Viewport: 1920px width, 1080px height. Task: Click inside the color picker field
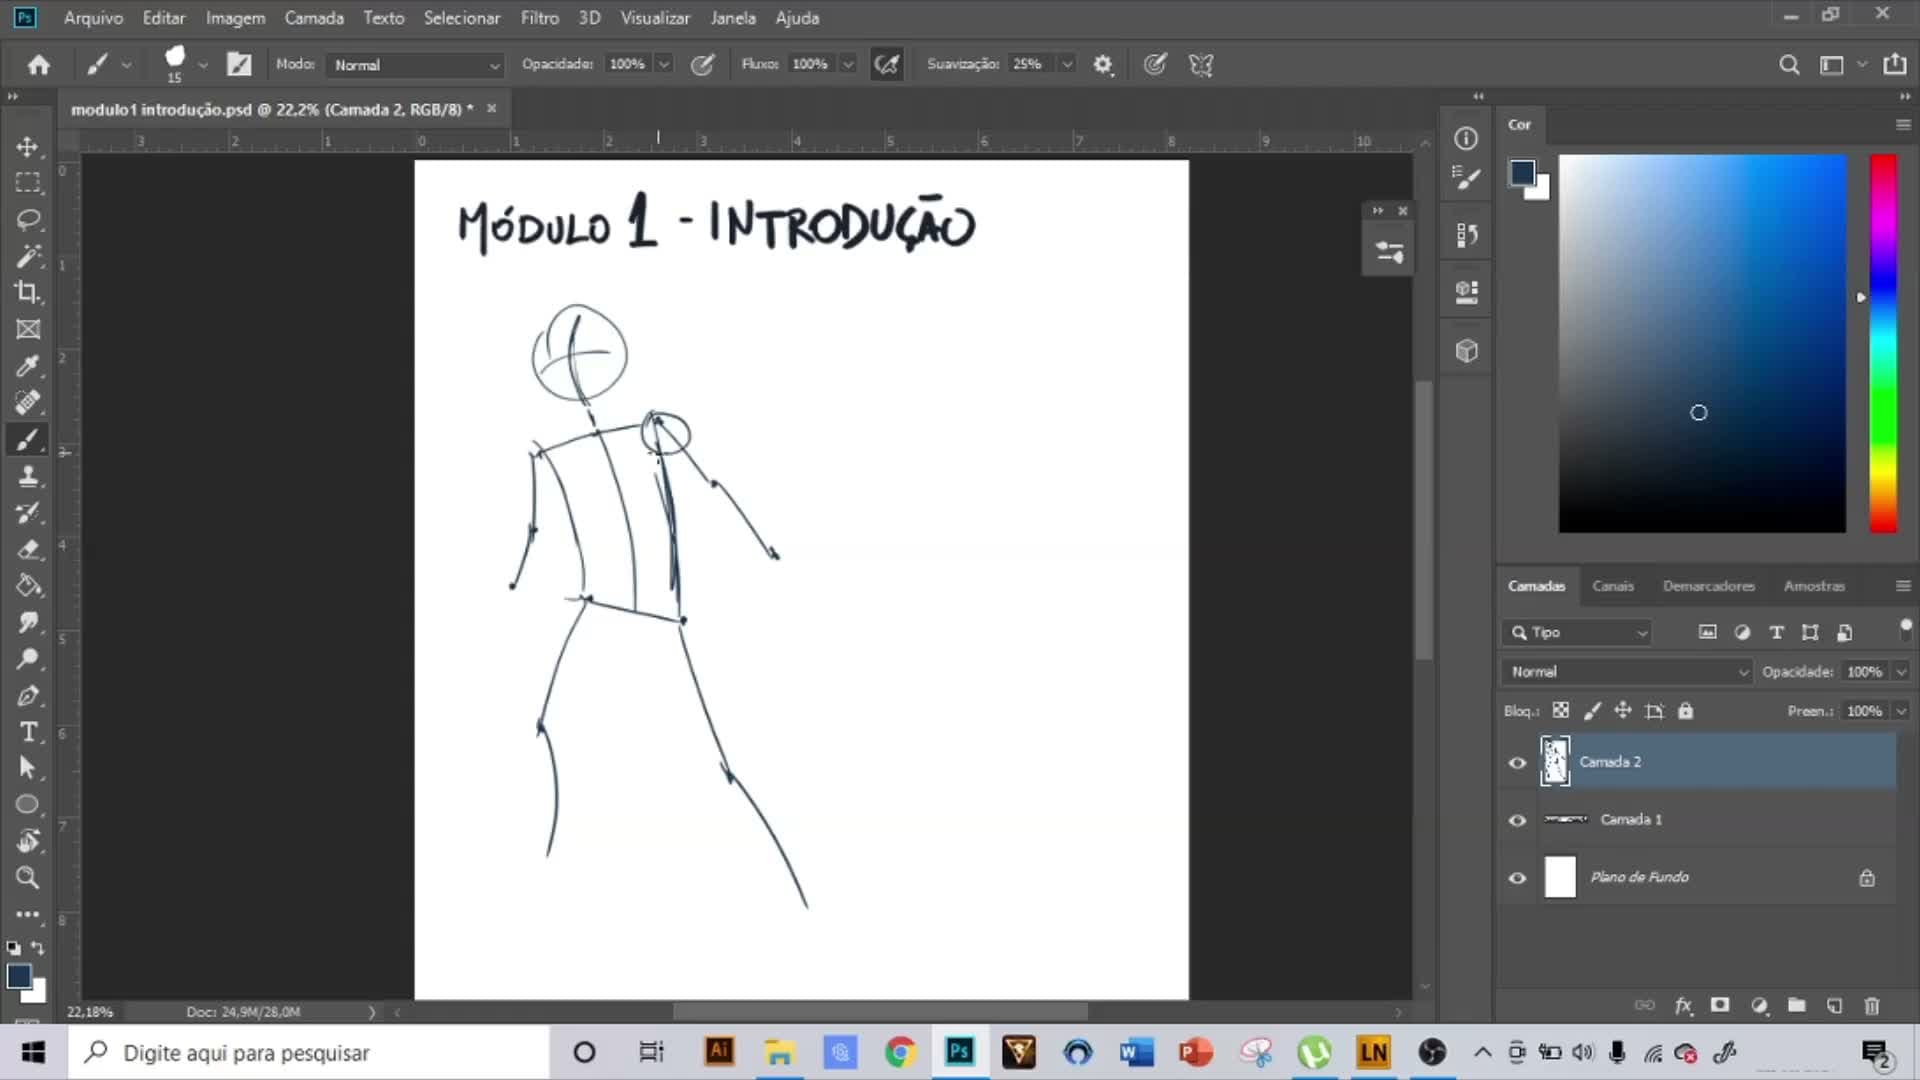(1702, 343)
